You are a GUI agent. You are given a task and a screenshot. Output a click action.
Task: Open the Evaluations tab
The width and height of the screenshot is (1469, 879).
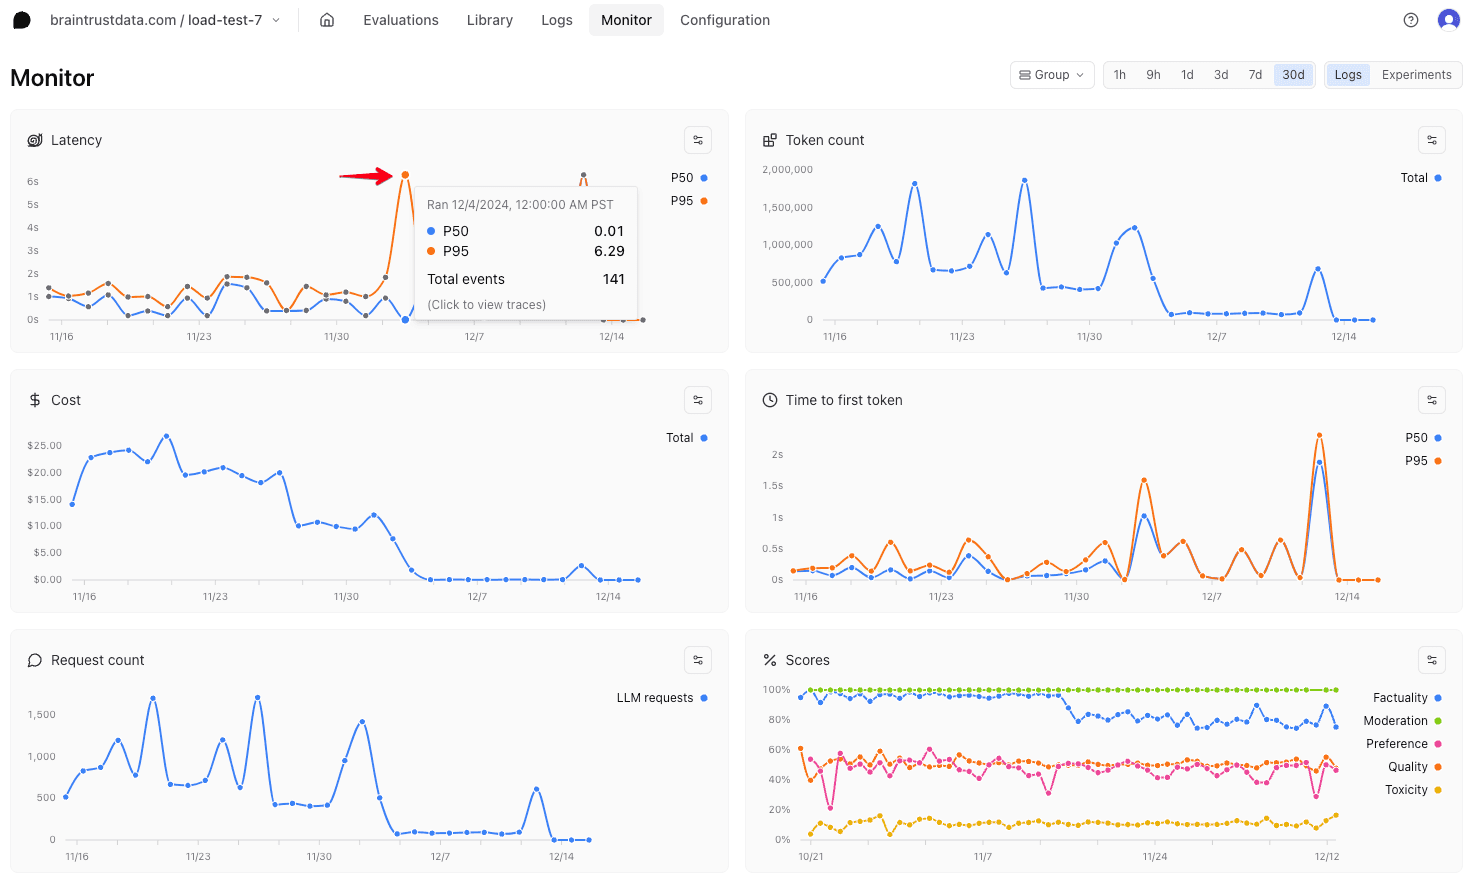400,20
